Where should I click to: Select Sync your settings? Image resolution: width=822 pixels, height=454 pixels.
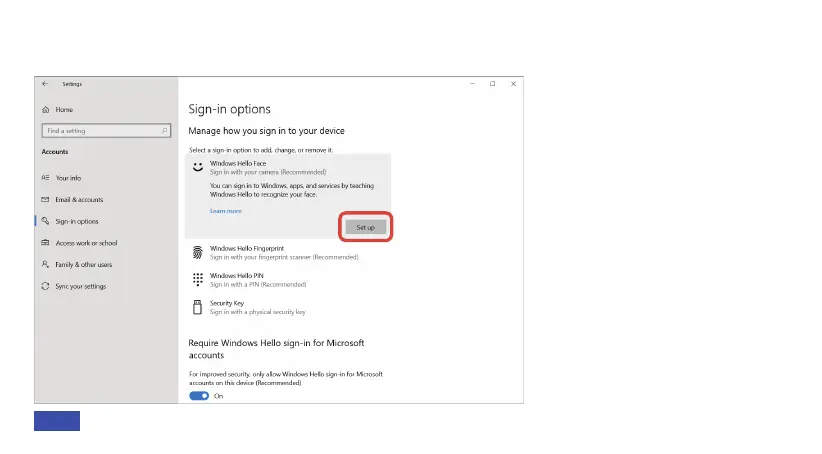[81, 286]
